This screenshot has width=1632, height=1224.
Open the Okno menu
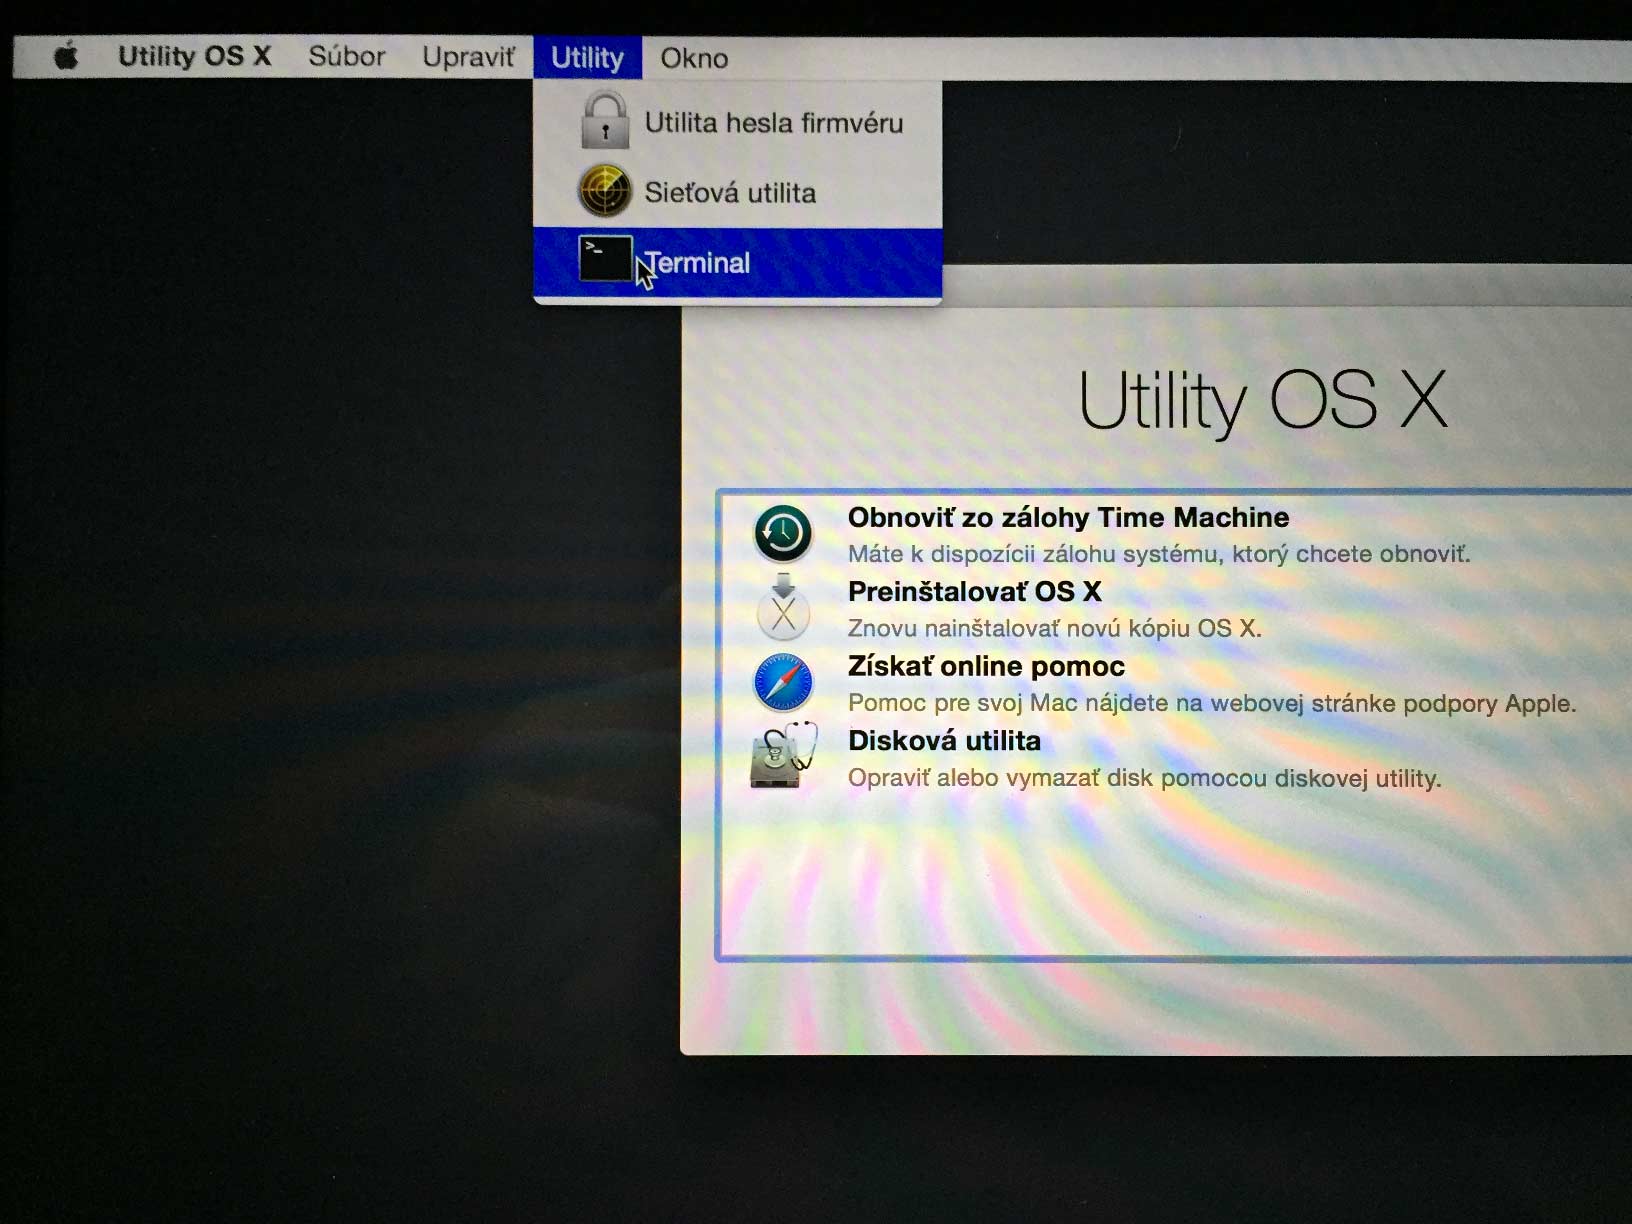click(x=694, y=59)
